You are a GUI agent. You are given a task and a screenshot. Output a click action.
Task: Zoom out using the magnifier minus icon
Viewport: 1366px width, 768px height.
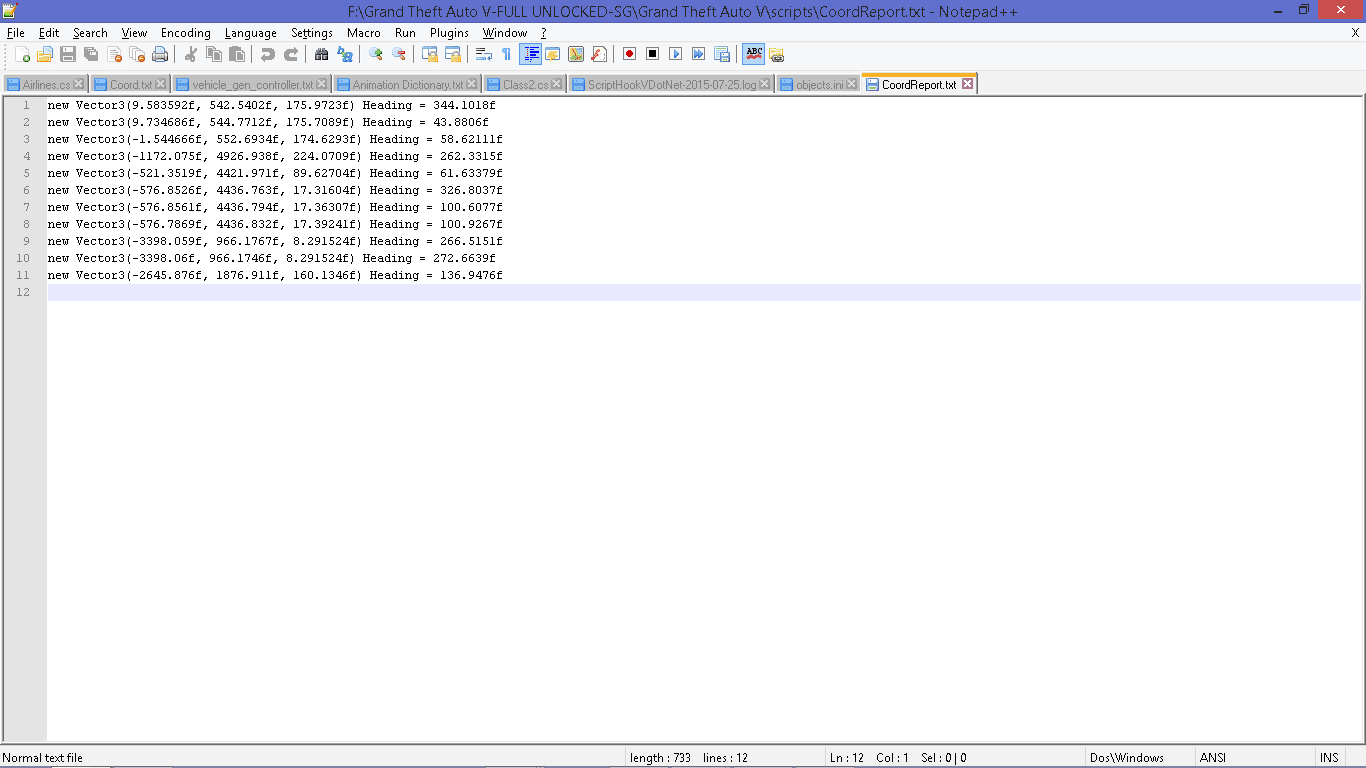click(398, 54)
